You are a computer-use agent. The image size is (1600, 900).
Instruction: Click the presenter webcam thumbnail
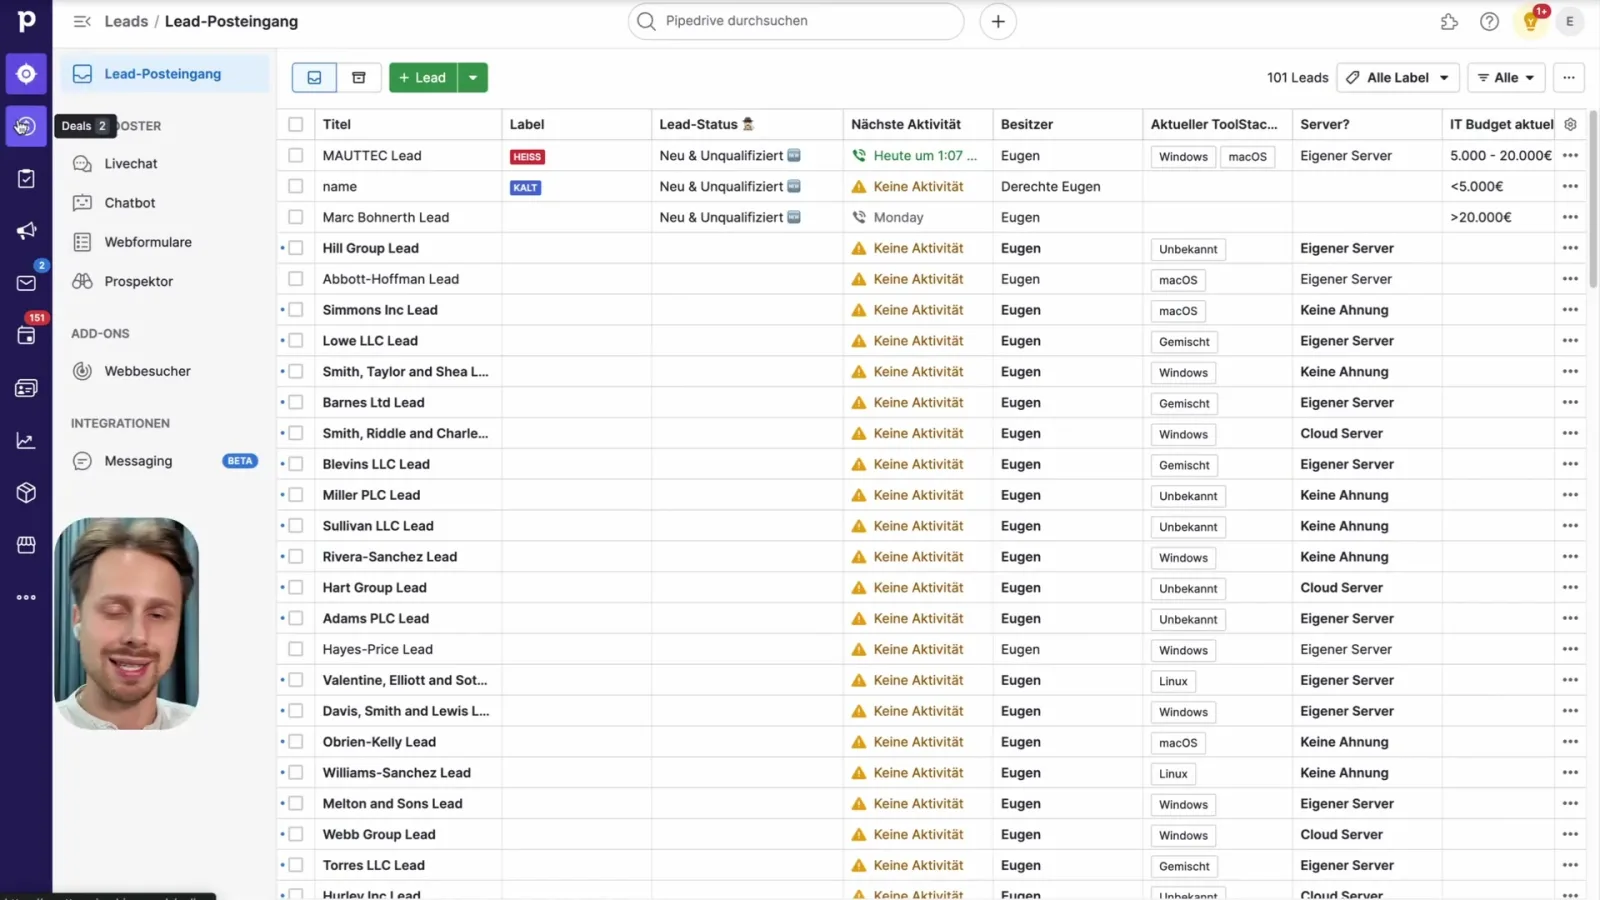pos(126,623)
